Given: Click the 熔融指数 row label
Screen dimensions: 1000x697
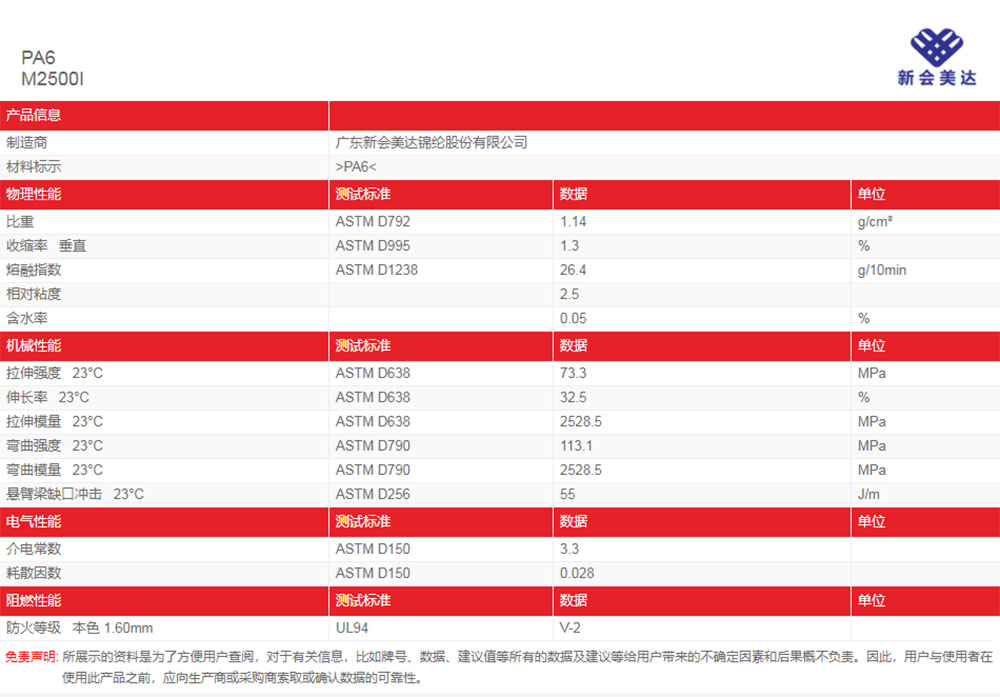Looking at the screenshot, I should tap(33, 270).
